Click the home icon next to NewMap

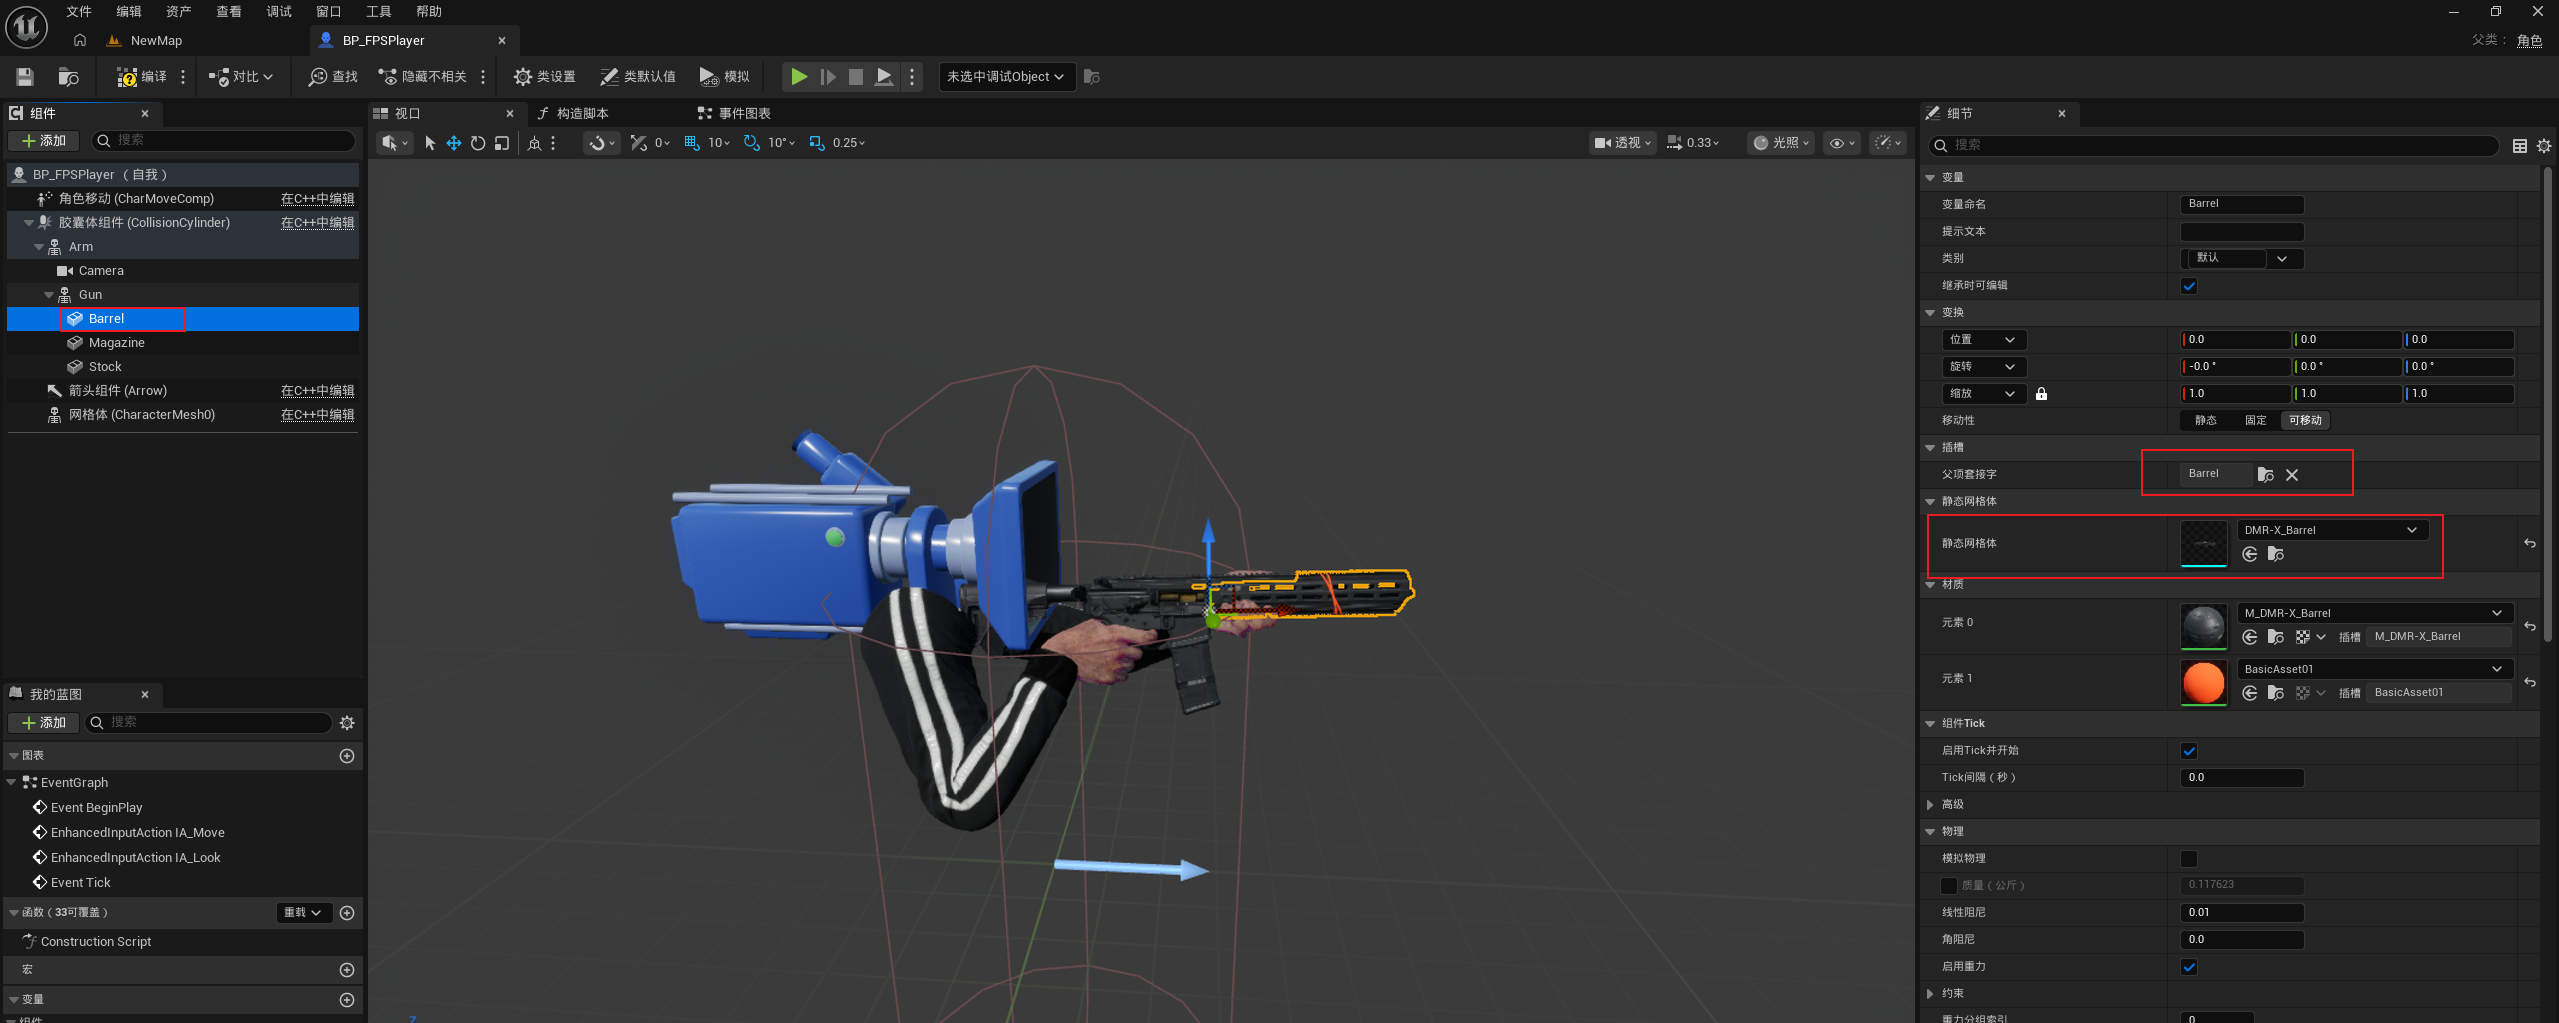(x=80, y=41)
